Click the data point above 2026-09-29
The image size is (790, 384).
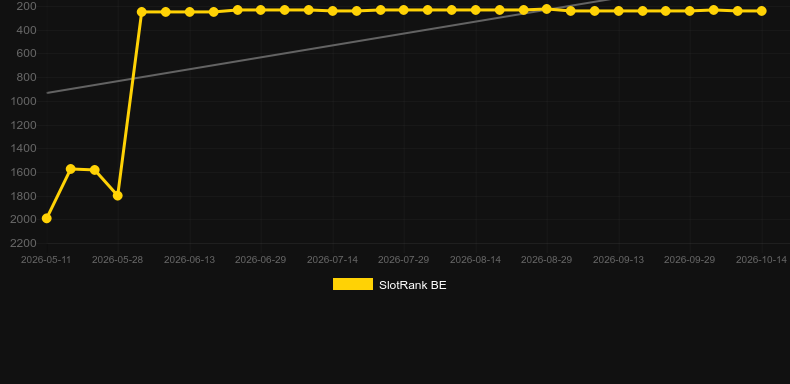[x=690, y=11]
